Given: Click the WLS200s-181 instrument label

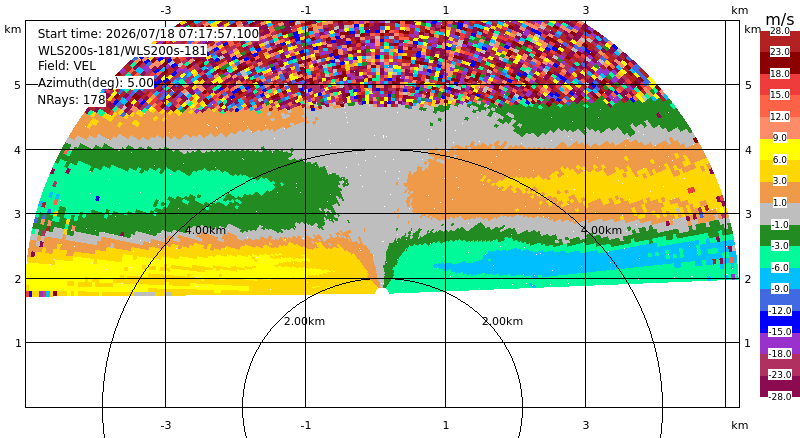Looking at the screenshot, I should (x=122, y=50).
